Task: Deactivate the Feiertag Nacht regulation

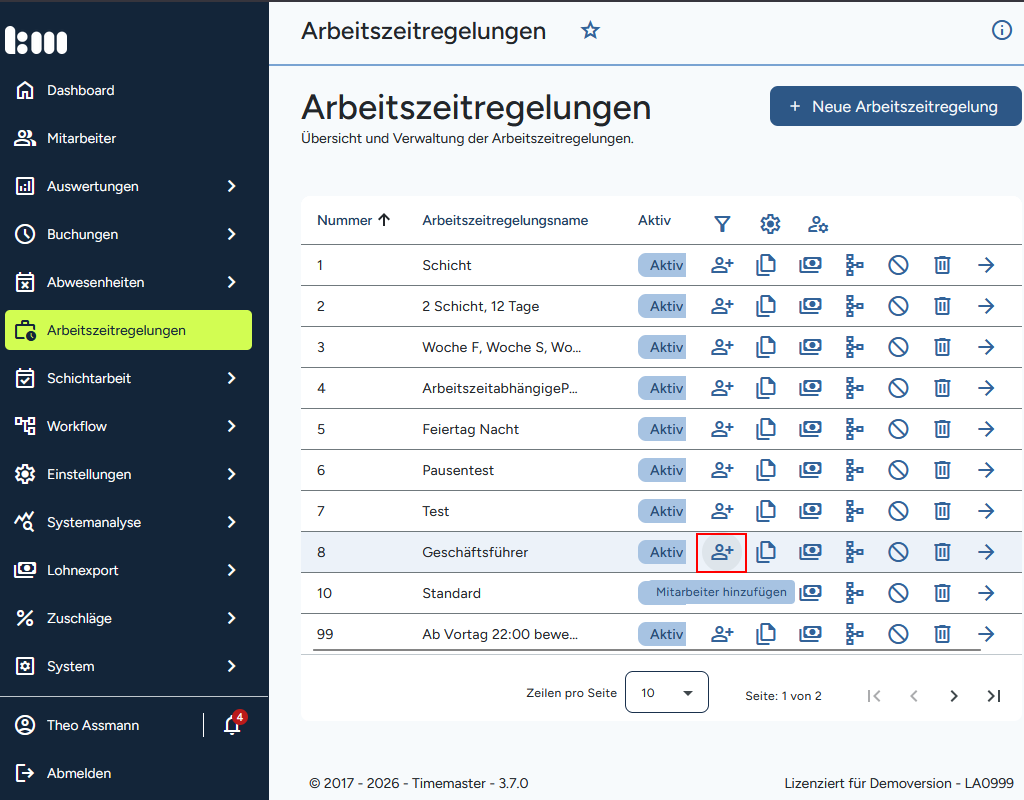Action: pyautogui.click(x=898, y=429)
